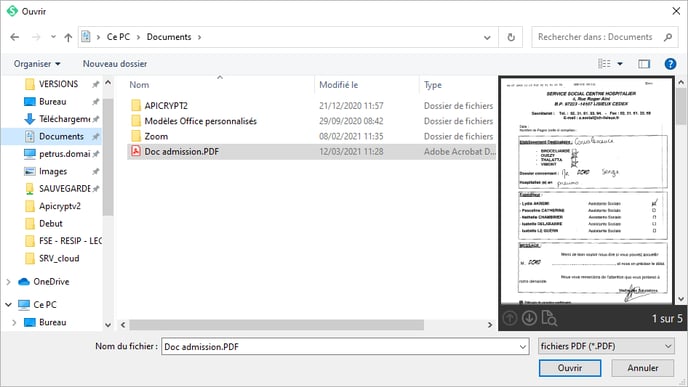Image resolution: width=688 pixels, height=387 pixels.
Task: Change the view layout icon
Action: click(605, 64)
